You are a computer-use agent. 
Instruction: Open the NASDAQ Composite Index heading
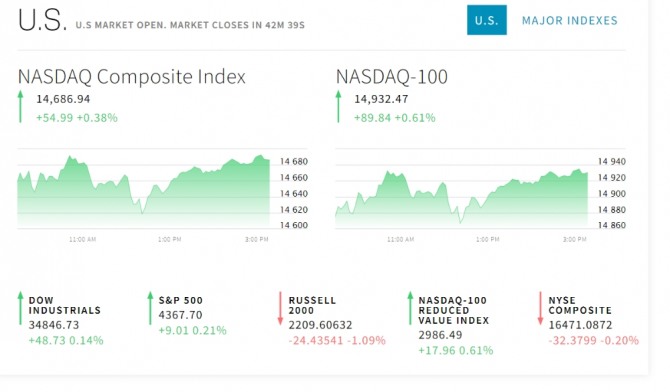click(x=132, y=77)
